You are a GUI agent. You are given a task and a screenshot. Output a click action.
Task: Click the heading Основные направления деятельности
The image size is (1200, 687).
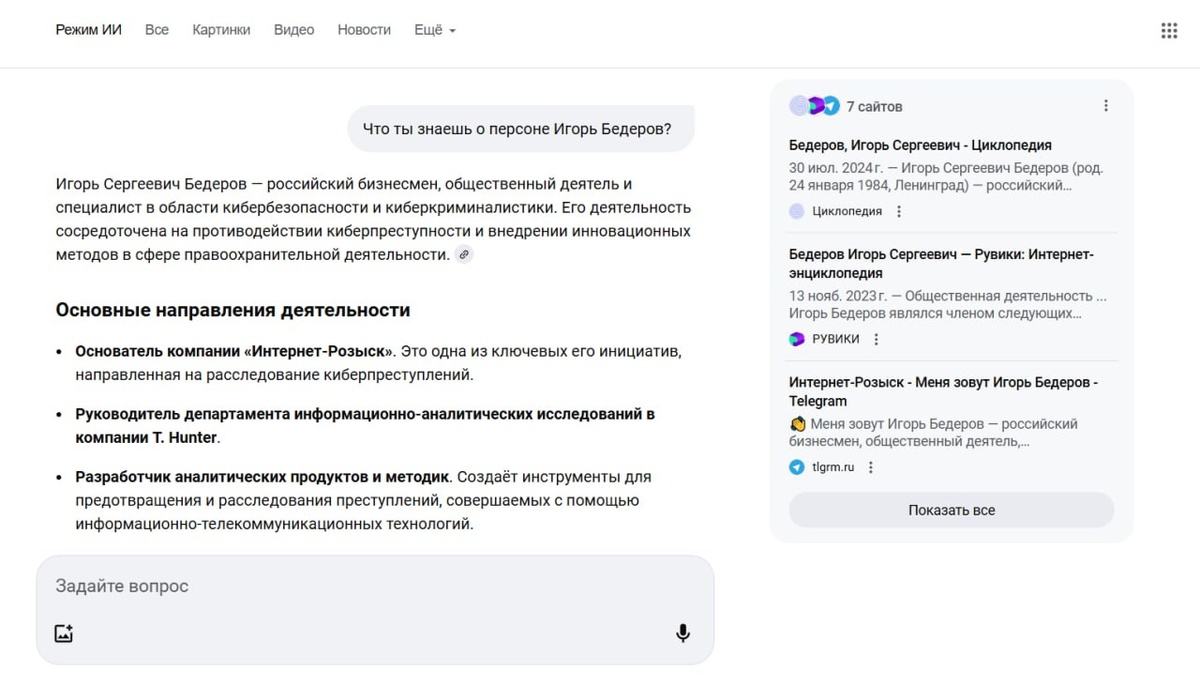[x=233, y=310]
